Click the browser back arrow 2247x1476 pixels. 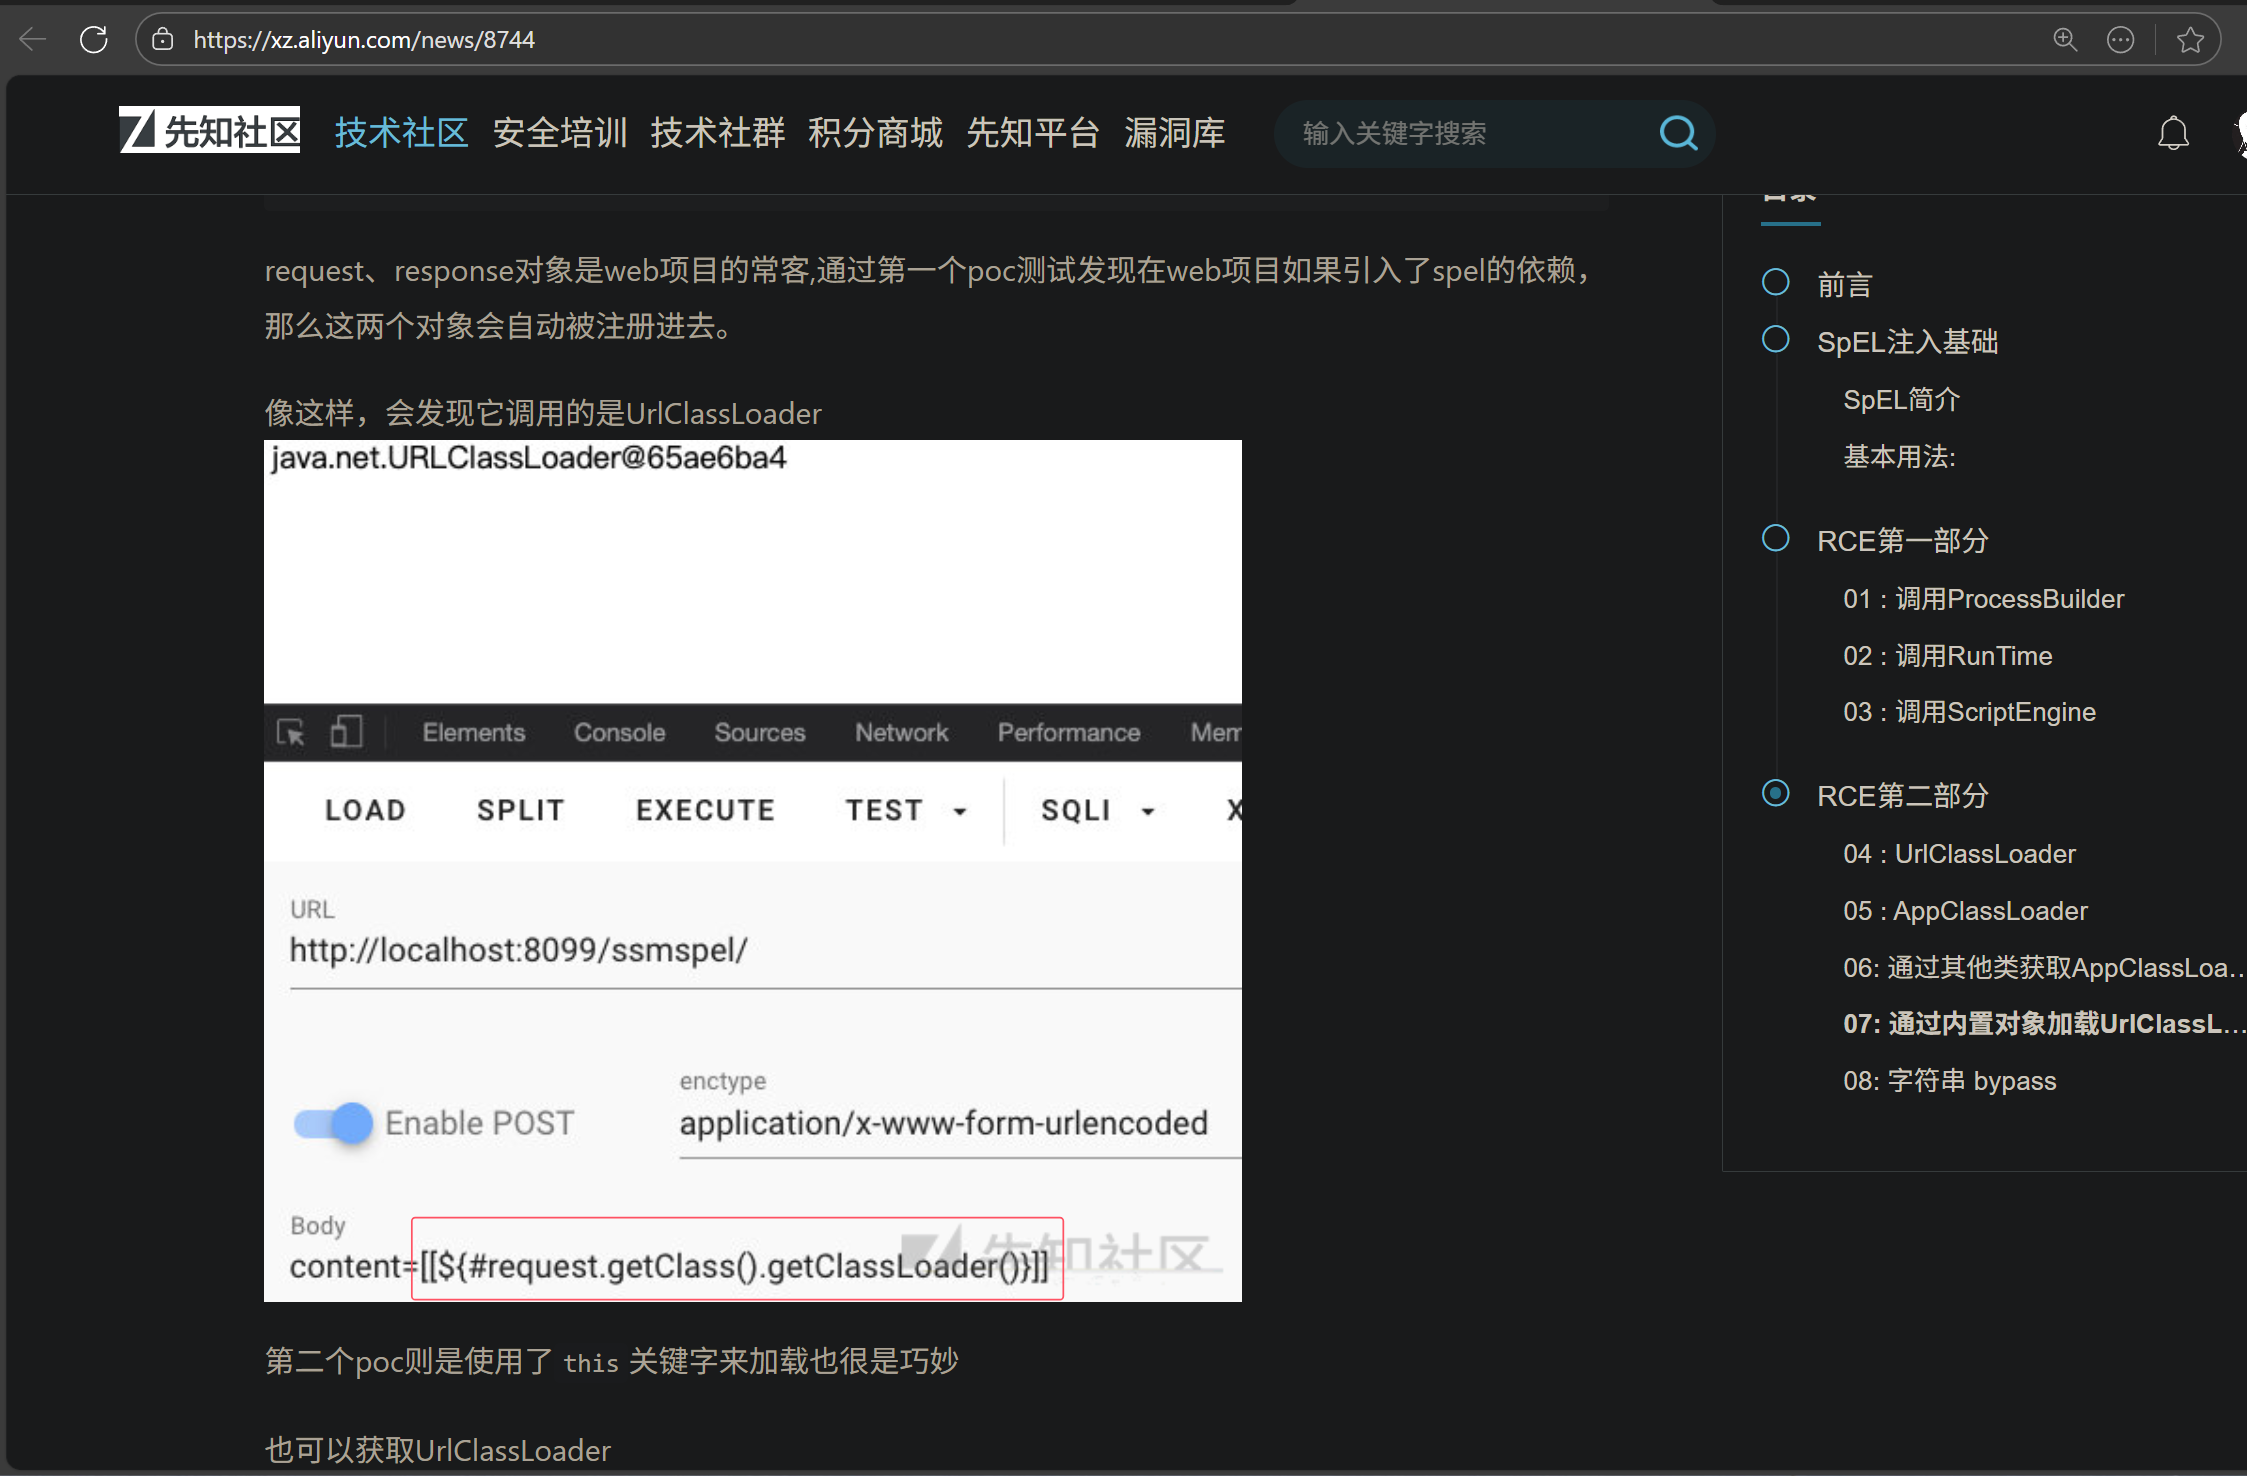33,40
